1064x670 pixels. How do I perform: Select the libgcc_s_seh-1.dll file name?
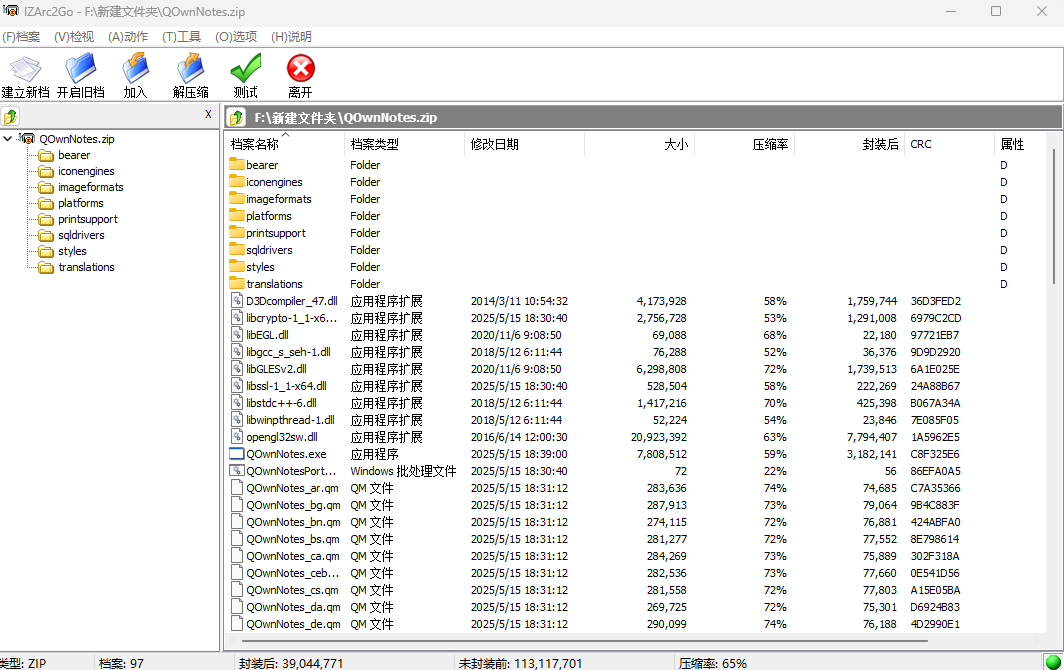coord(288,352)
